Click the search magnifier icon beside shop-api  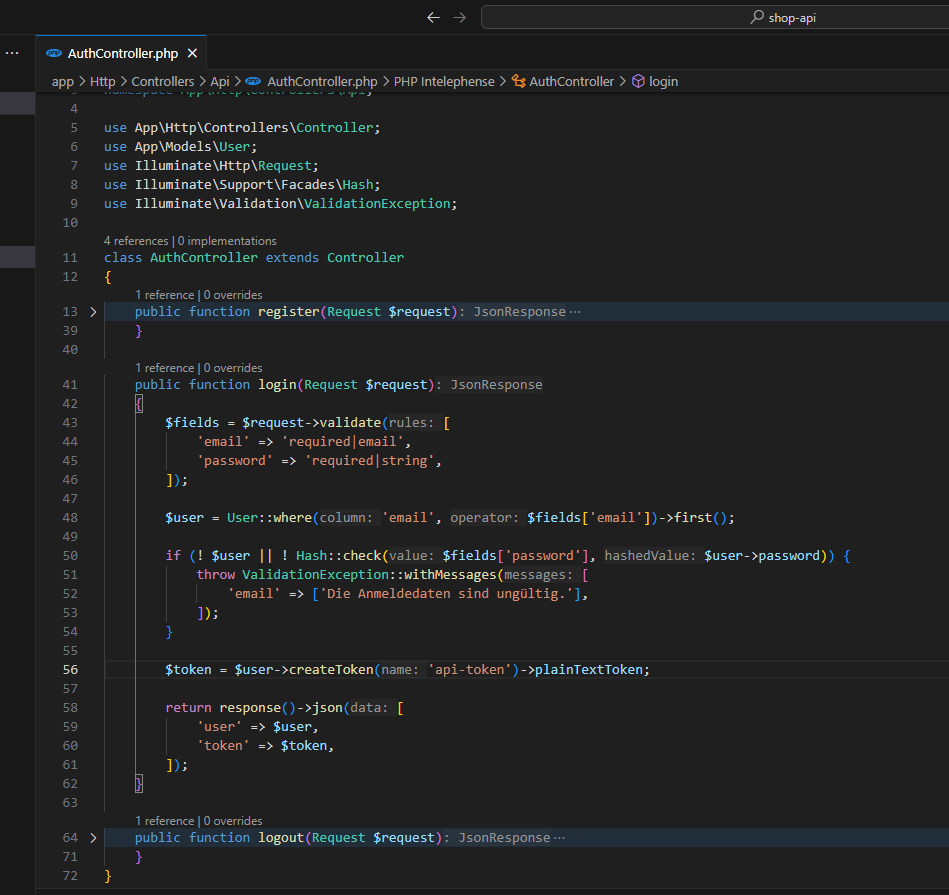tap(757, 17)
